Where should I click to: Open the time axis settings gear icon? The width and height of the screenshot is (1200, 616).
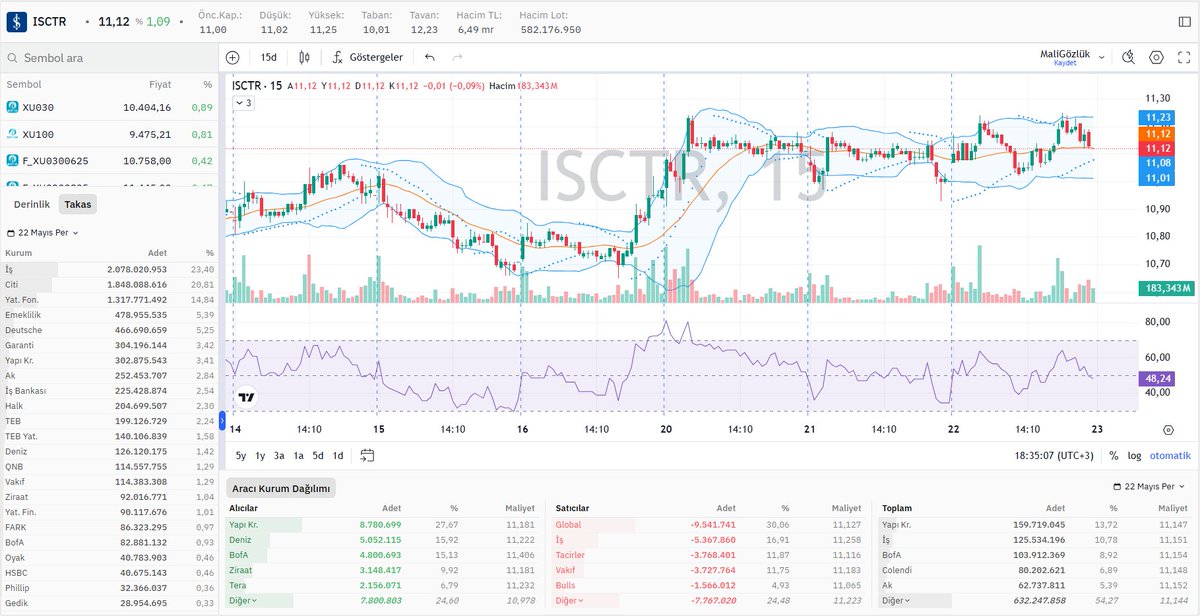(1168, 429)
